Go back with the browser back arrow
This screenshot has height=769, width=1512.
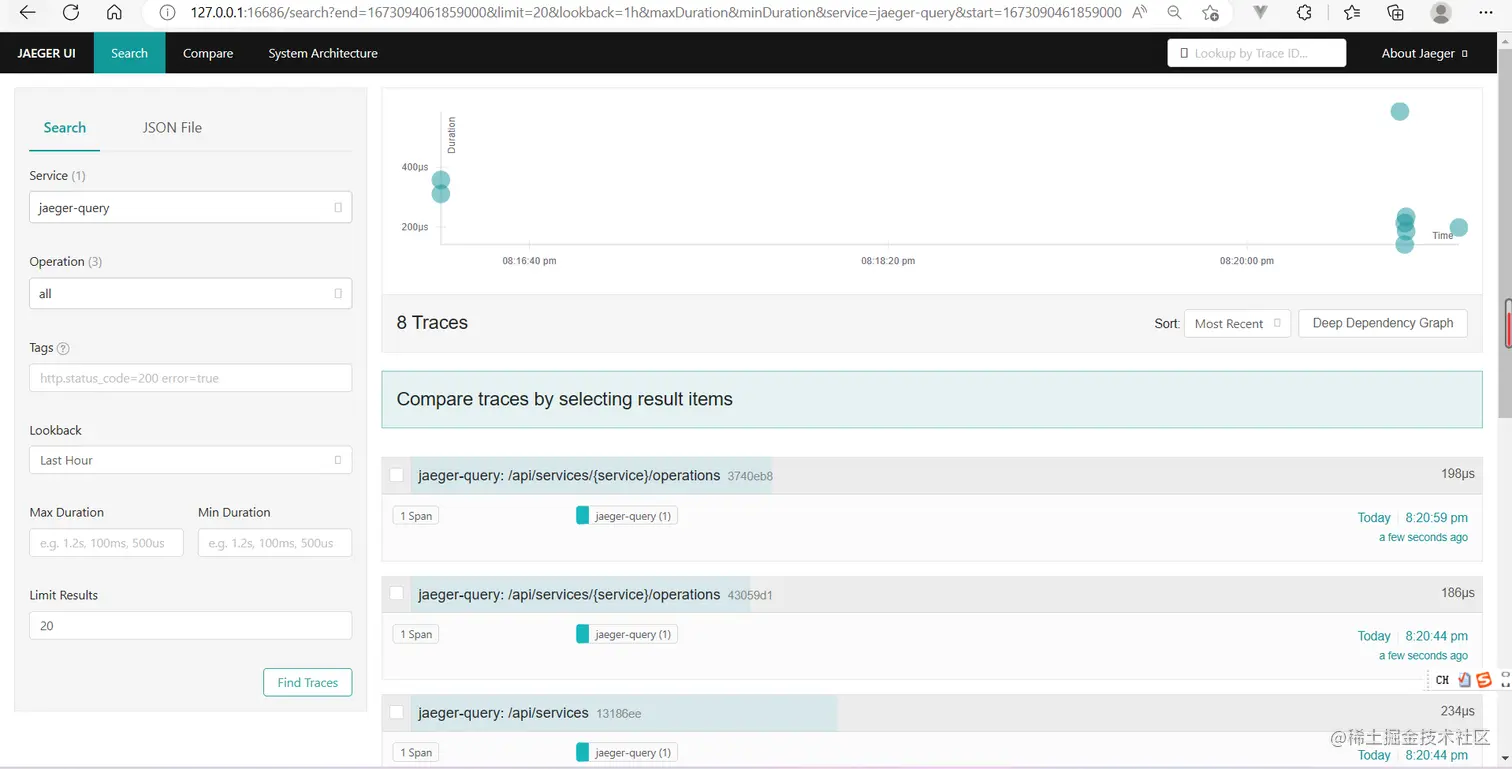pos(27,13)
